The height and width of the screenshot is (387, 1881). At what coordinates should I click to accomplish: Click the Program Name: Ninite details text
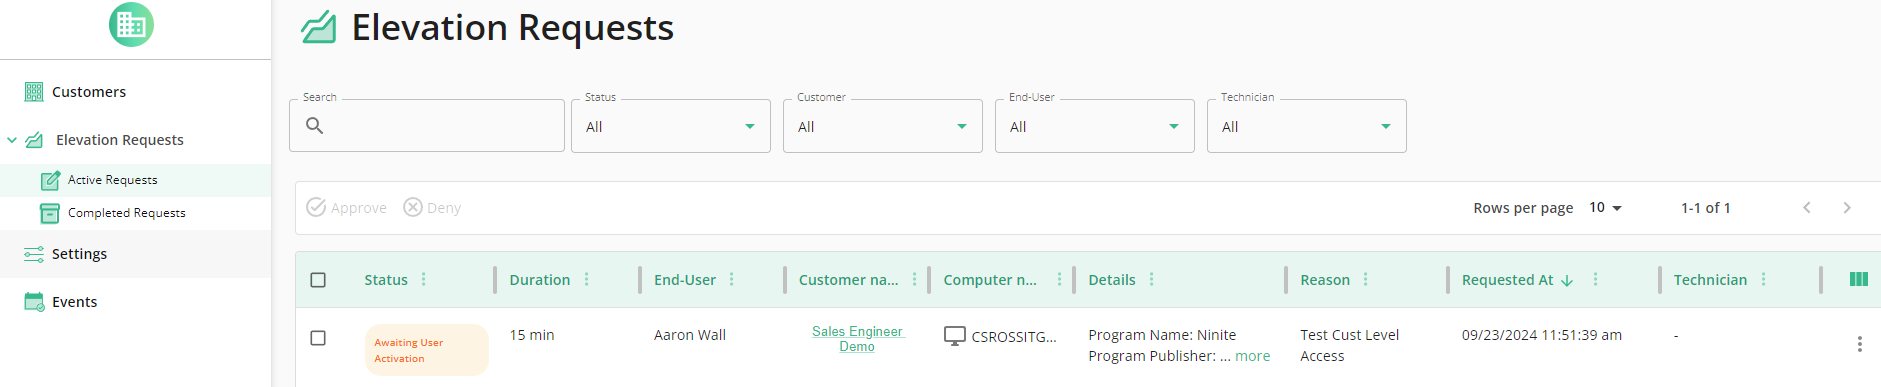(1162, 335)
